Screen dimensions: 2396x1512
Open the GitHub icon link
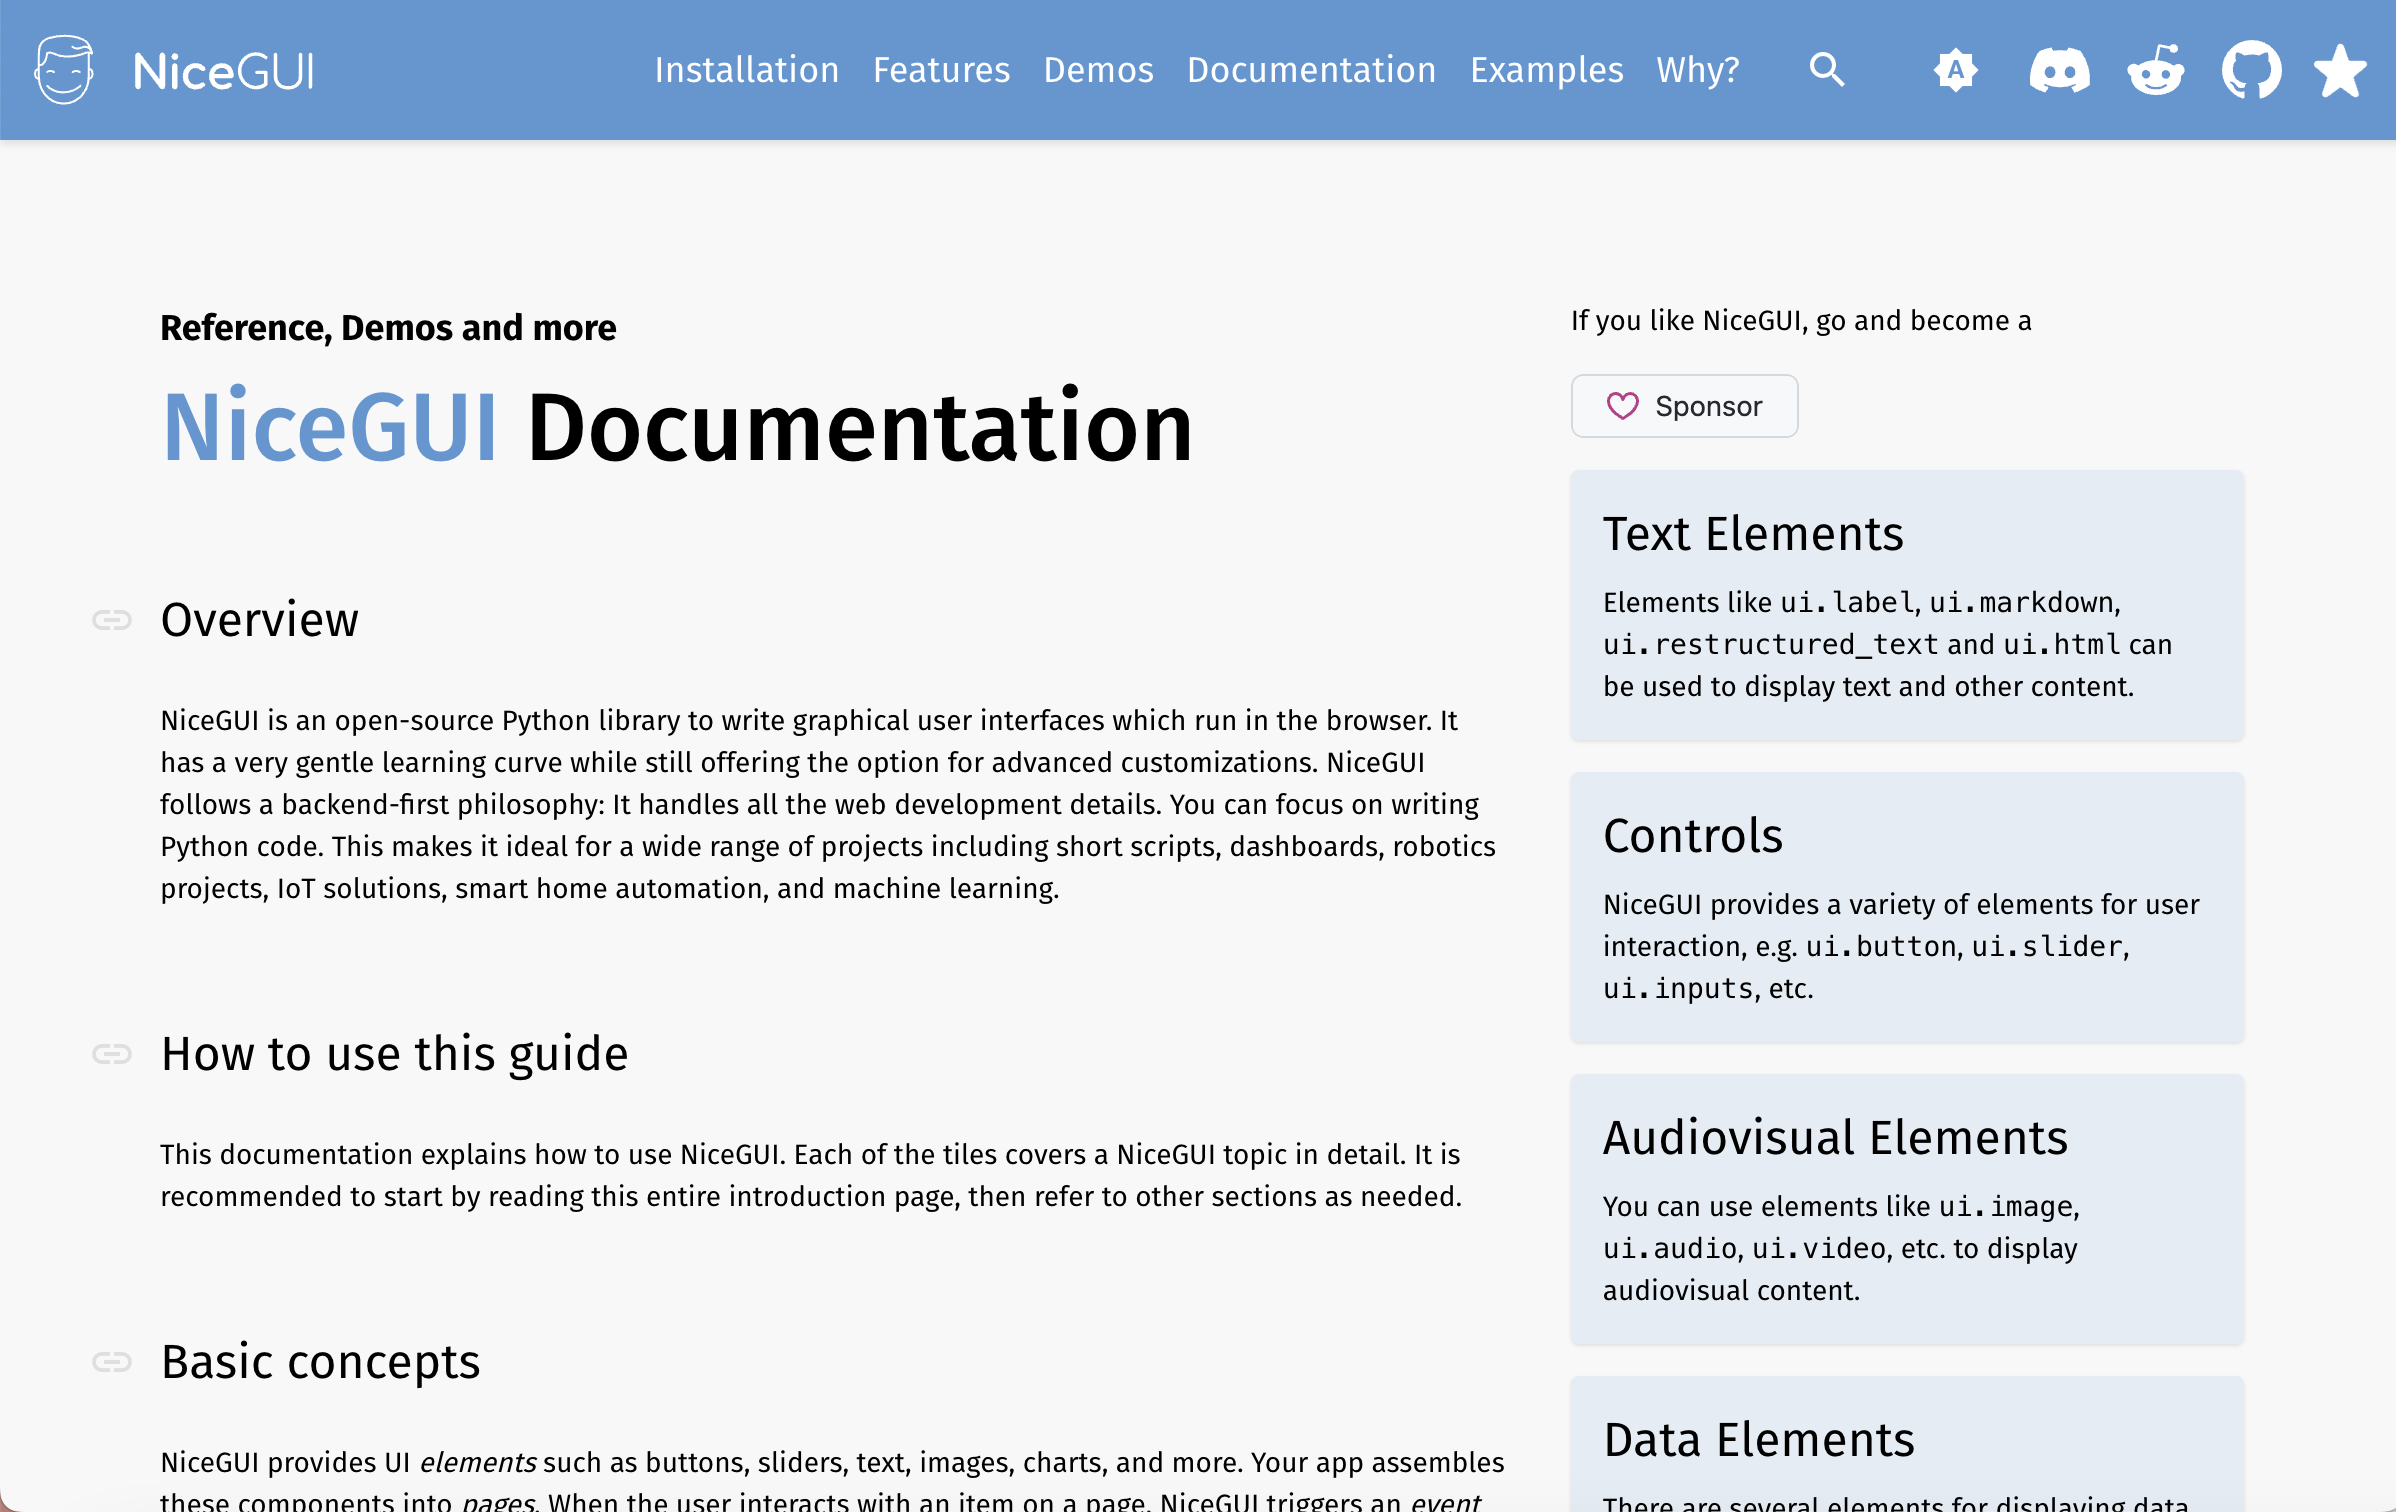2252,70
